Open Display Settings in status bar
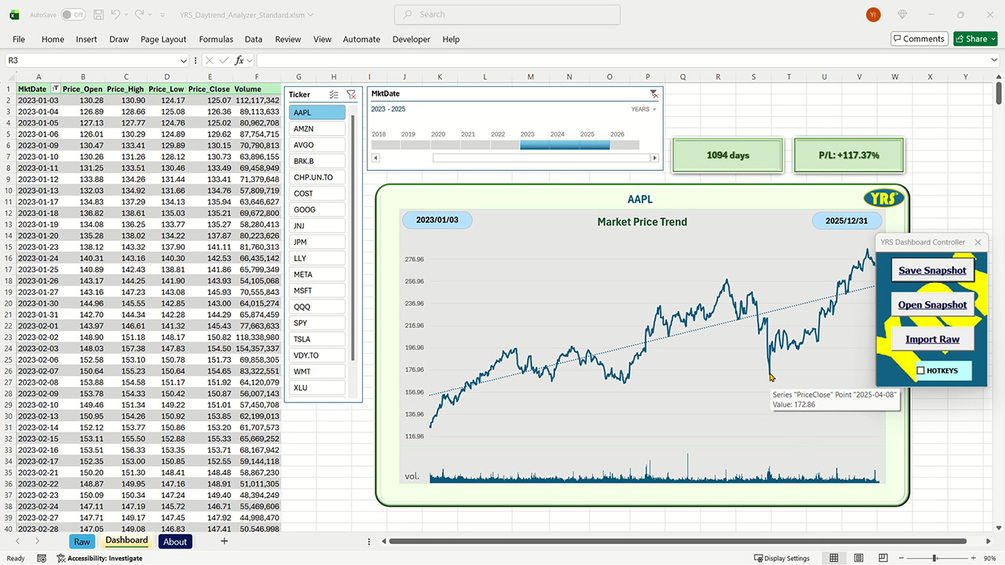The height and width of the screenshot is (565, 1005). click(781, 559)
